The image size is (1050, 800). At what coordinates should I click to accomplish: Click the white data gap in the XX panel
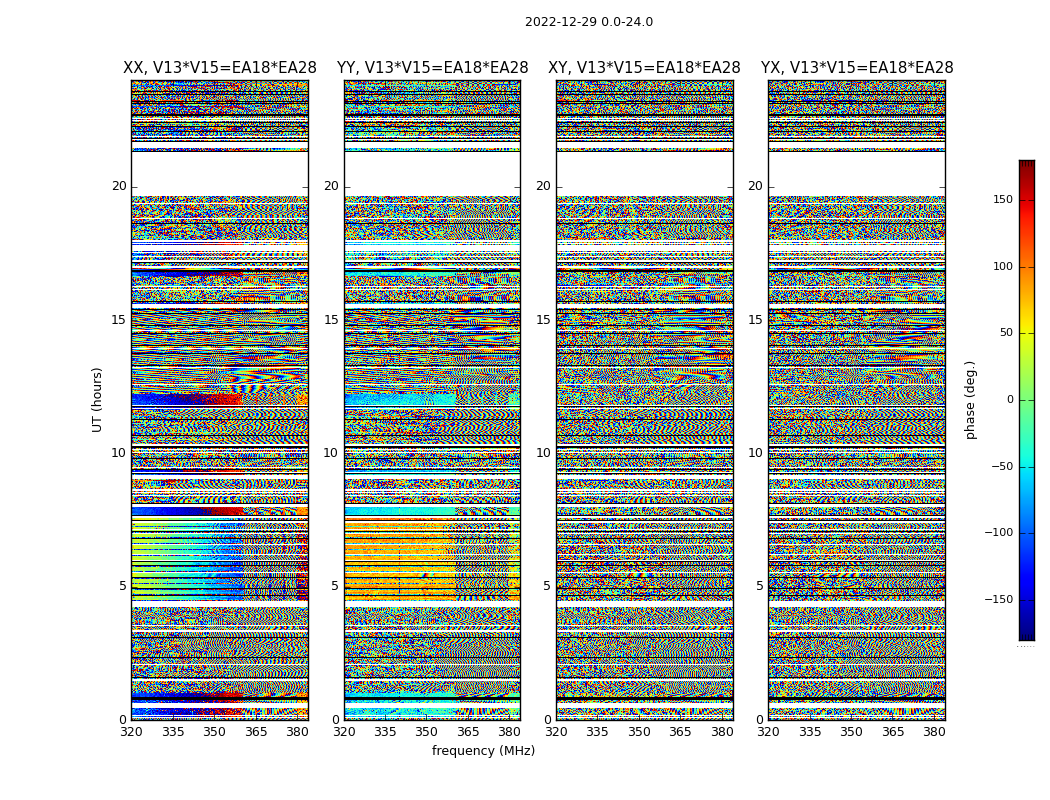click(x=220, y=174)
